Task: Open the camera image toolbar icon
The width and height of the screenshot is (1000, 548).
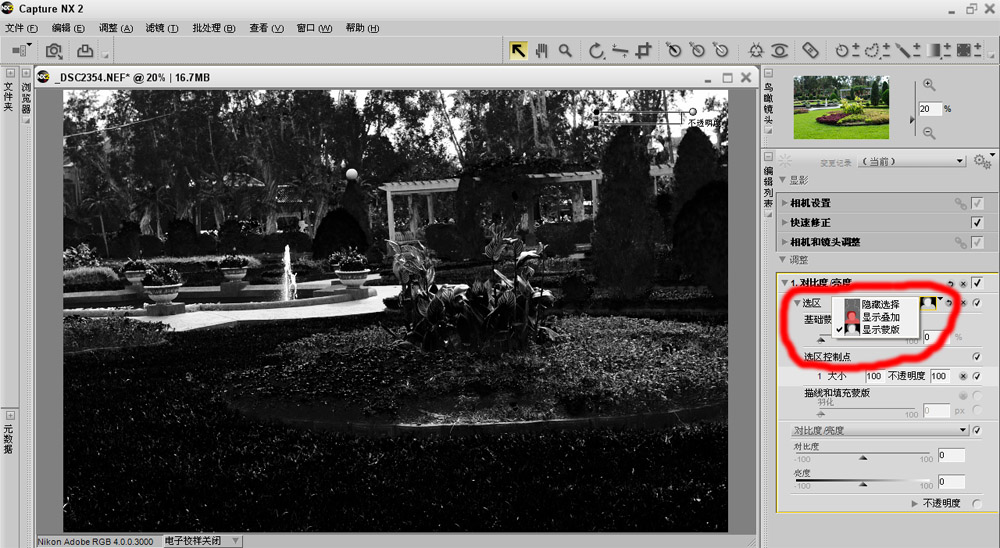Action: [x=54, y=50]
